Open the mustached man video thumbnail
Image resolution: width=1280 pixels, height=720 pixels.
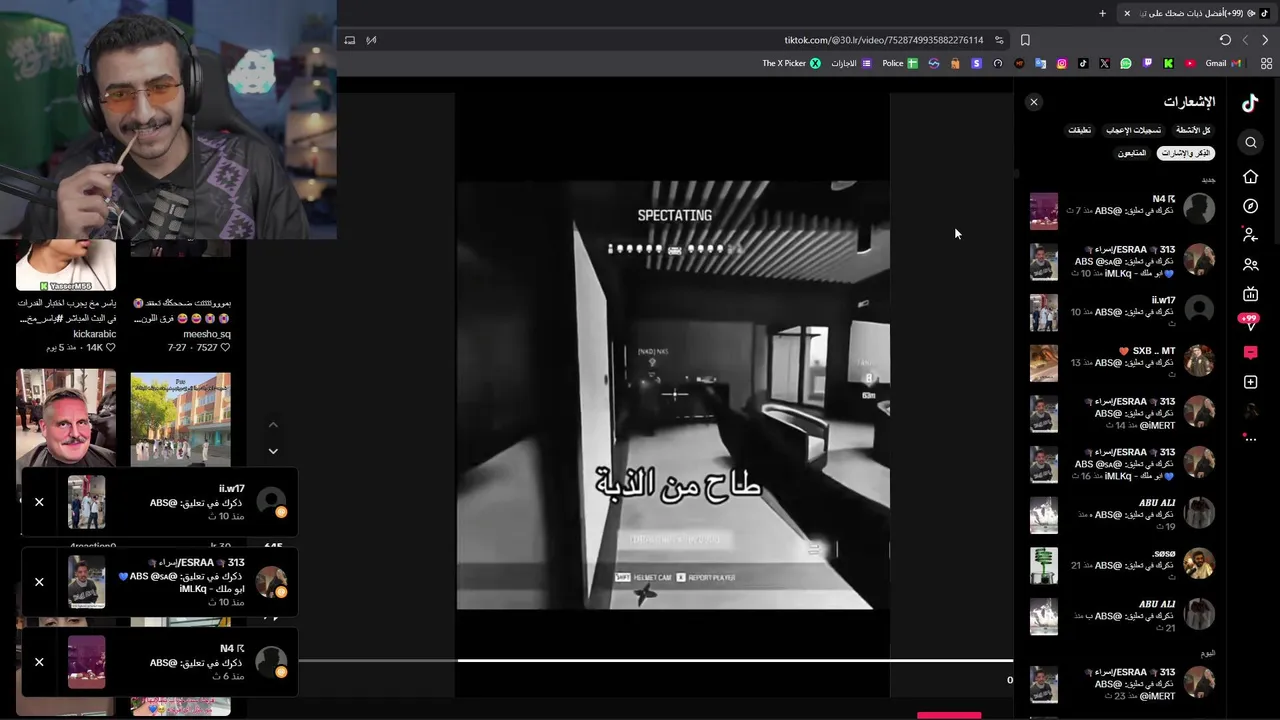[x=66, y=418]
